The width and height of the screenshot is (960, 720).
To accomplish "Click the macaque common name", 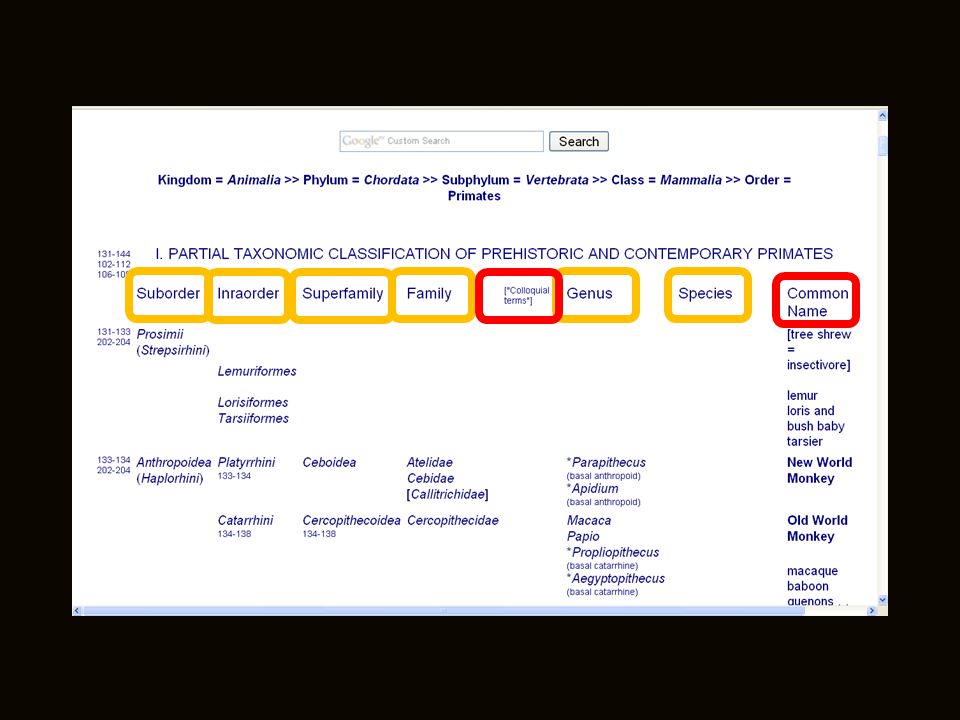I will coord(812,571).
